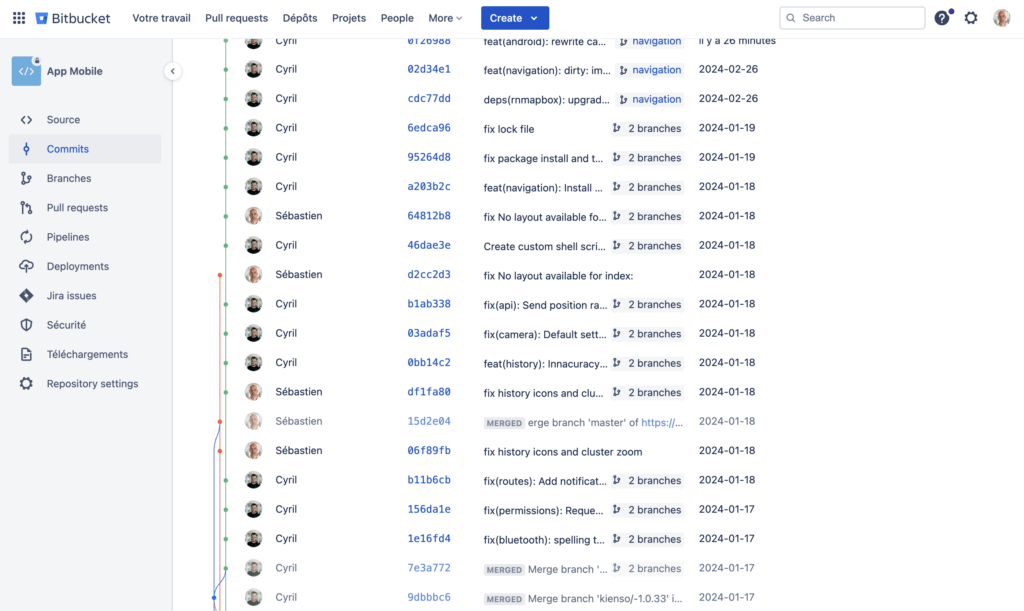The image size is (1024, 611).
Task: Click Sébastien's avatar on commit 64812b8 row
Action: pos(253,216)
